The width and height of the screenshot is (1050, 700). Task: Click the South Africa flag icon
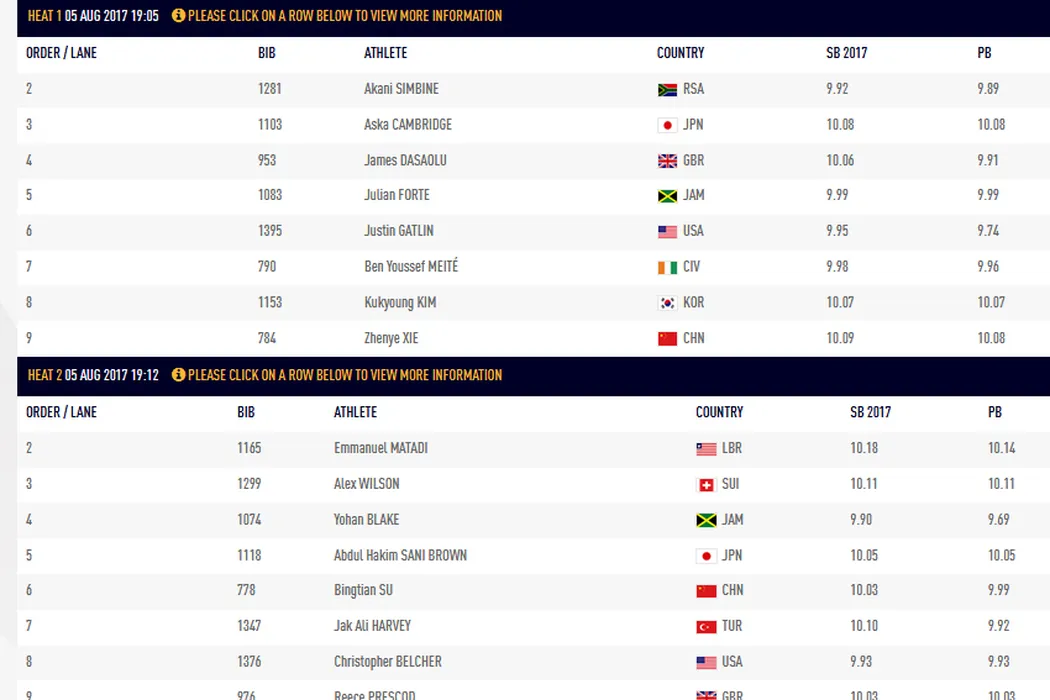[x=667, y=90]
